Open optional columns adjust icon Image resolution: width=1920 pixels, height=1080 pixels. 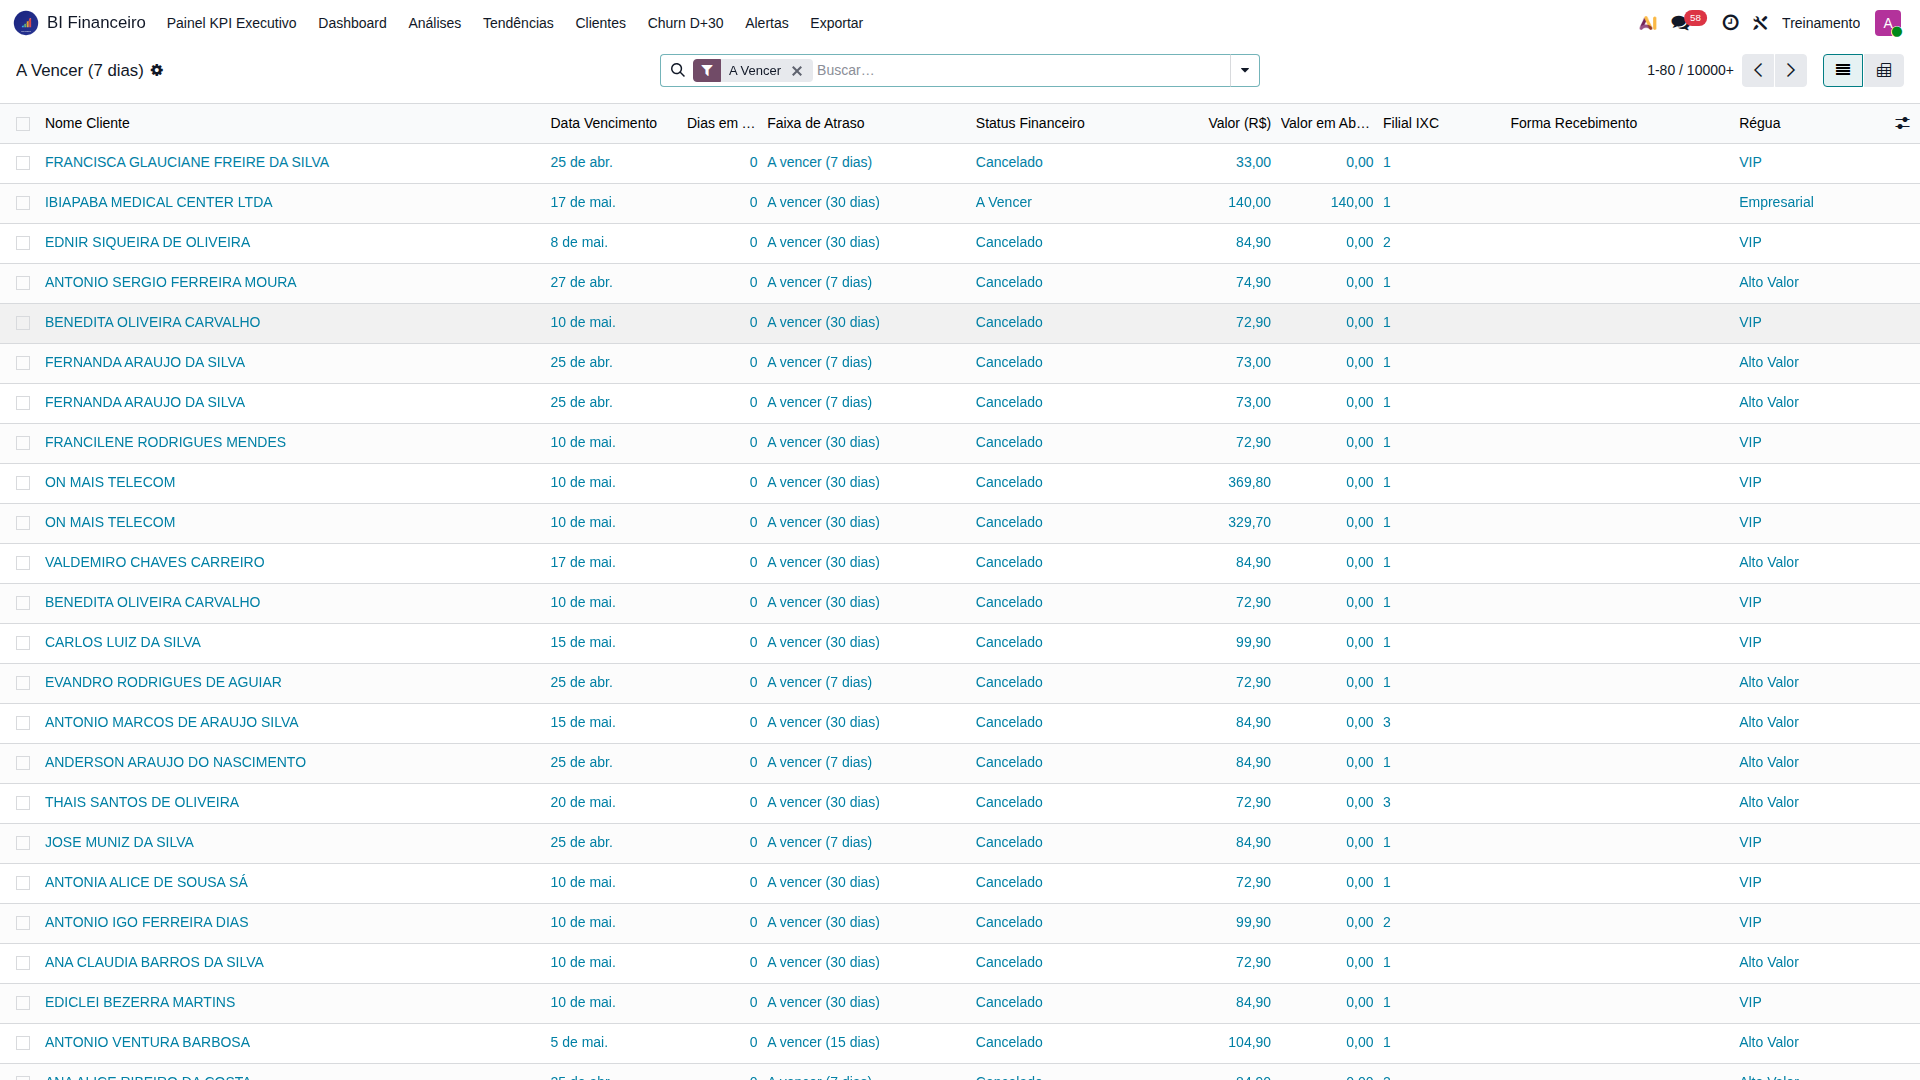[1902, 123]
